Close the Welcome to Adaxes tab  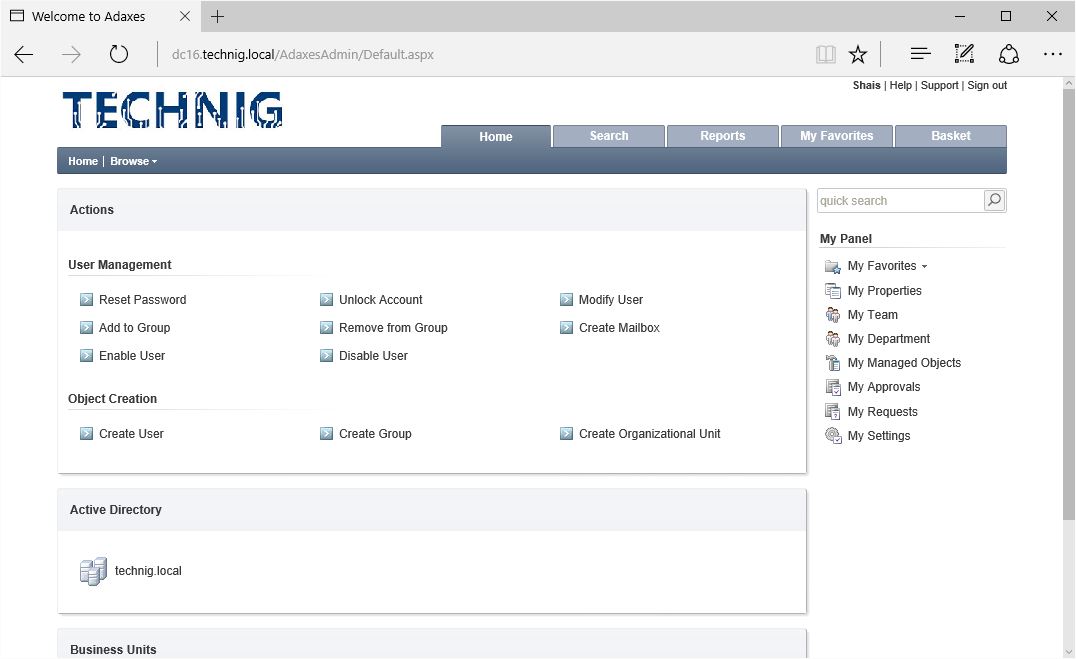185,16
